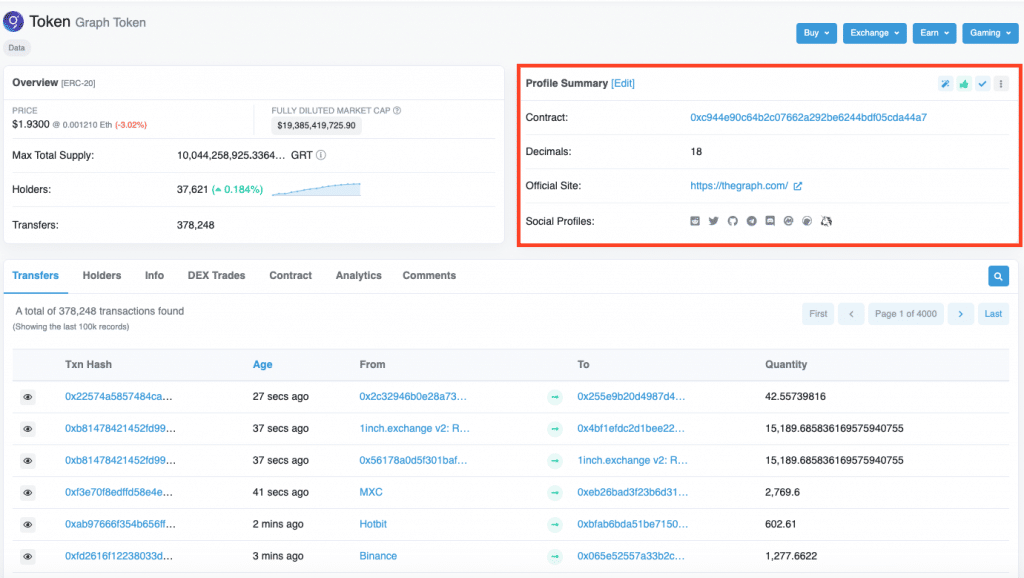Screen dimensions: 1024x578
Task: Go to the Last page of transfers
Action: click(993, 314)
